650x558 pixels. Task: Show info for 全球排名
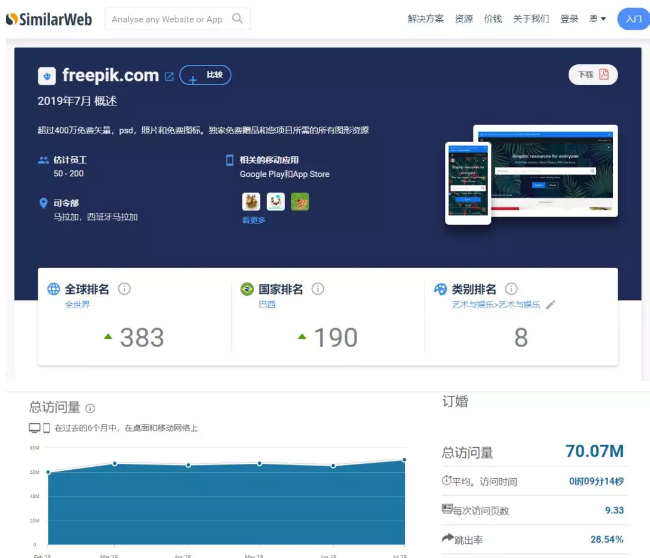click(124, 289)
